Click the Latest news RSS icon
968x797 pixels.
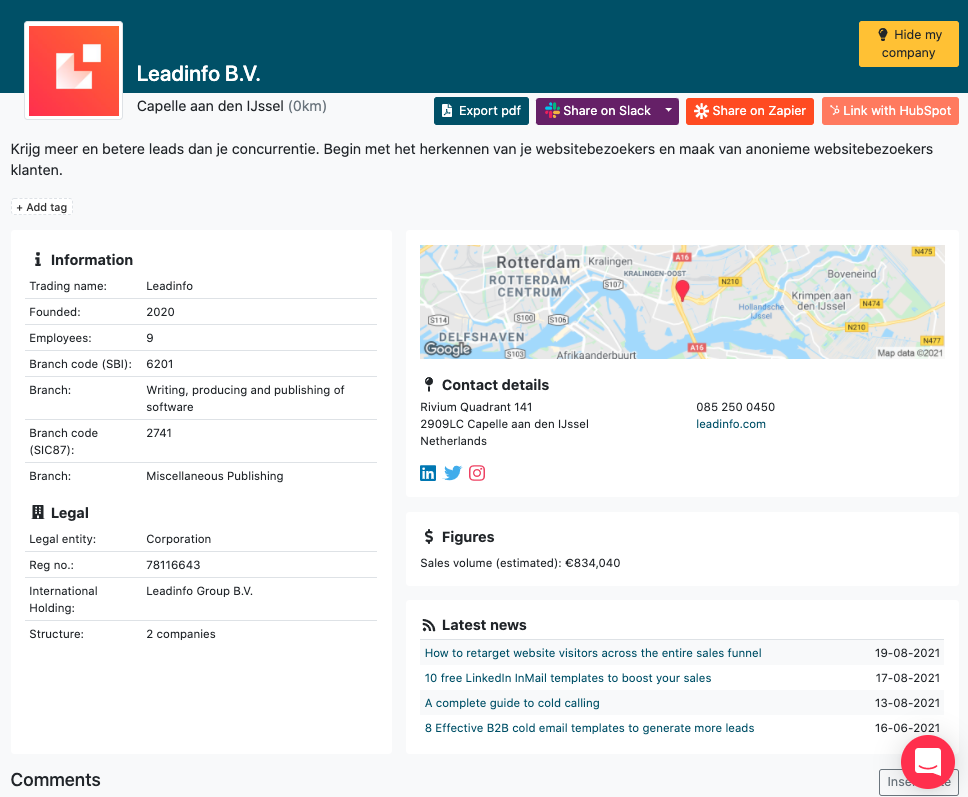tap(428, 625)
